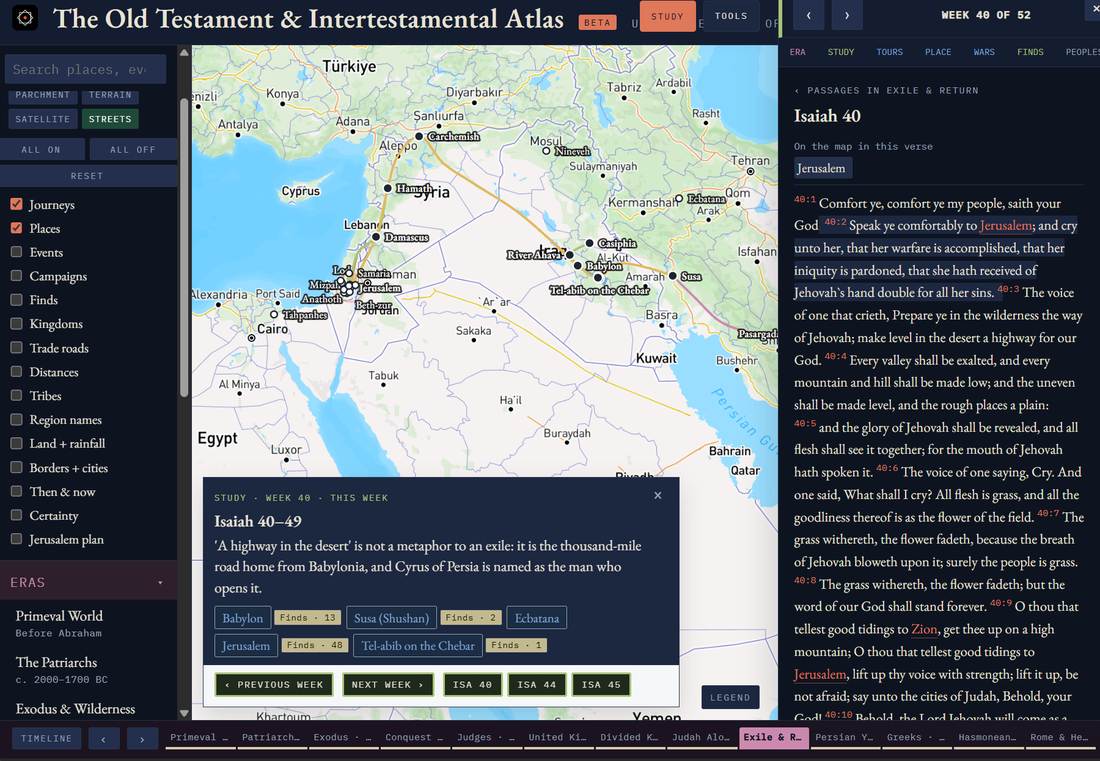Switch to the TOURS panel tab
This screenshot has height=761, width=1100.
pos(889,52)
